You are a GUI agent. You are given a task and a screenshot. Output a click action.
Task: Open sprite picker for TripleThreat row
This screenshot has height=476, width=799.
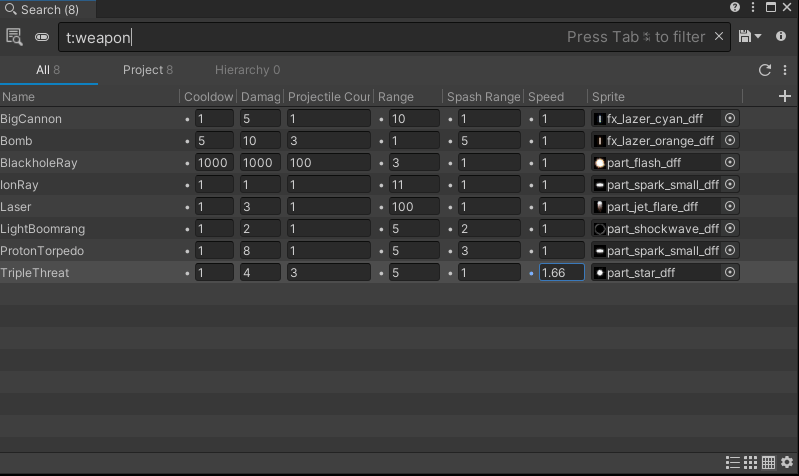(730, 273)
